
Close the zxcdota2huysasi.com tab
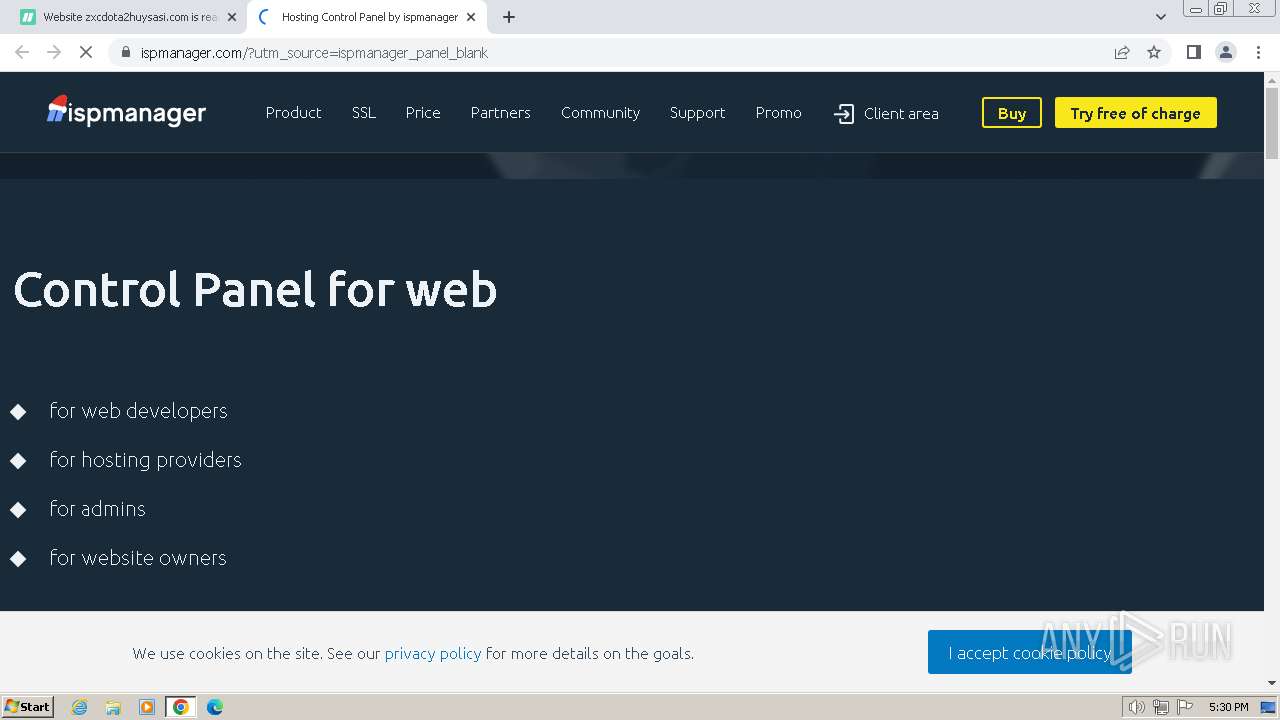tap(232, 17)
